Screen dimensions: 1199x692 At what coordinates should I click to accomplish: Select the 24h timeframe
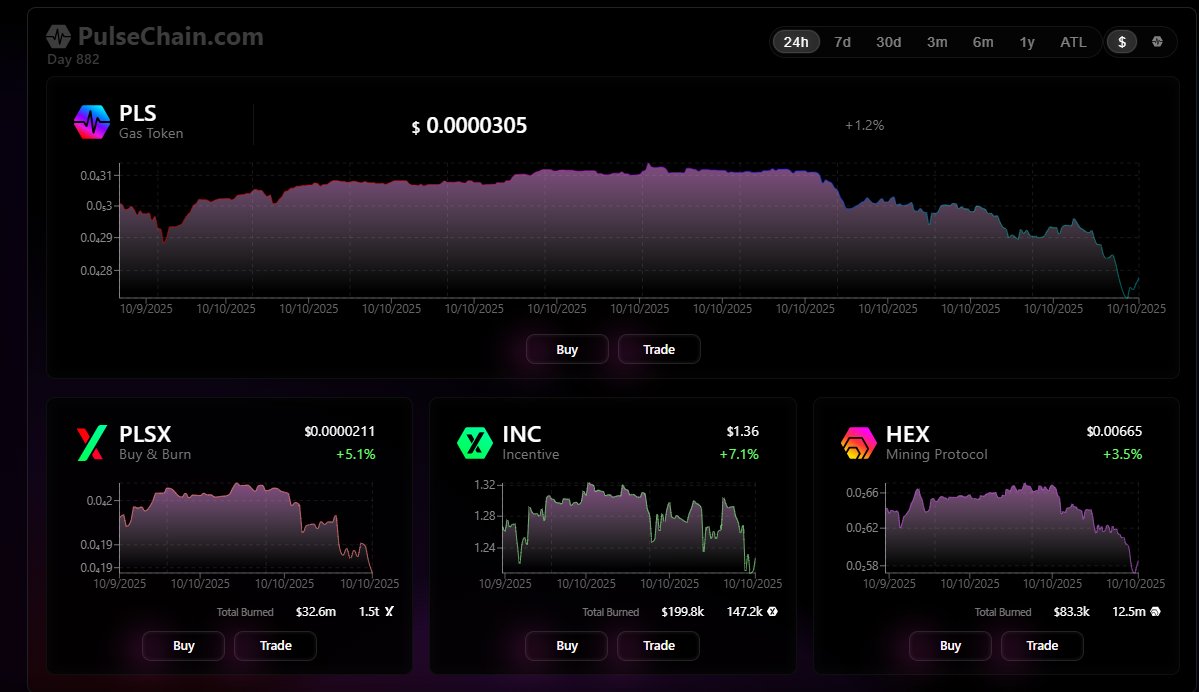point(796,42)
